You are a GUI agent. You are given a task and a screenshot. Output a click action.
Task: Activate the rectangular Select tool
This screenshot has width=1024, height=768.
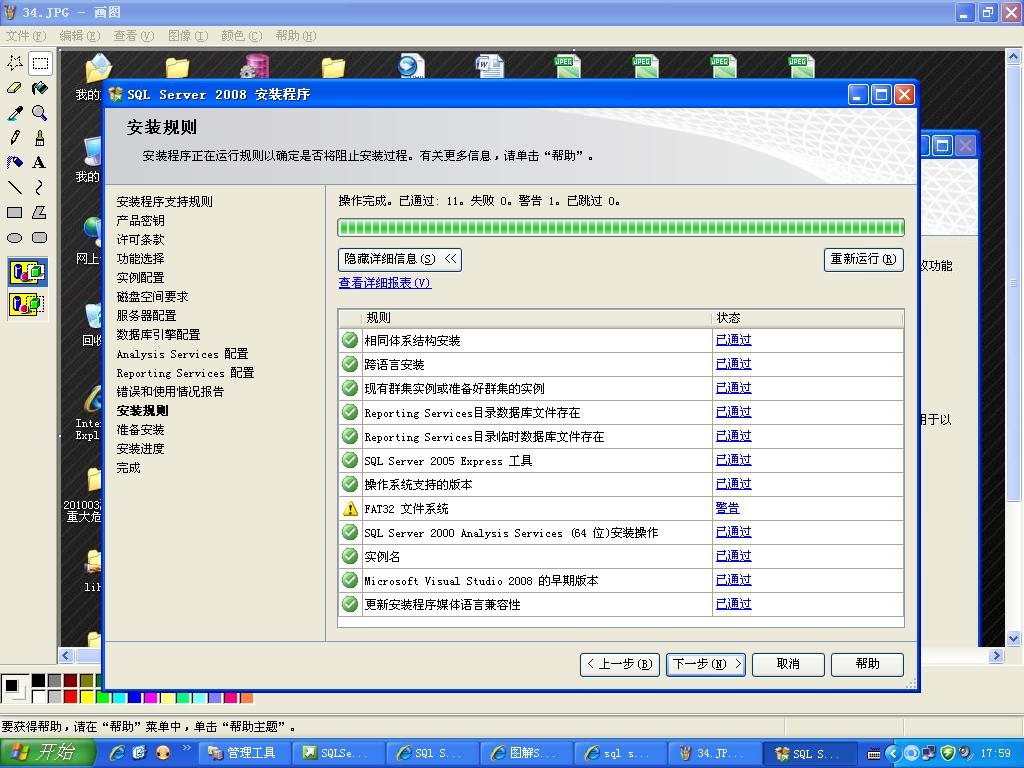coord(40,63)
